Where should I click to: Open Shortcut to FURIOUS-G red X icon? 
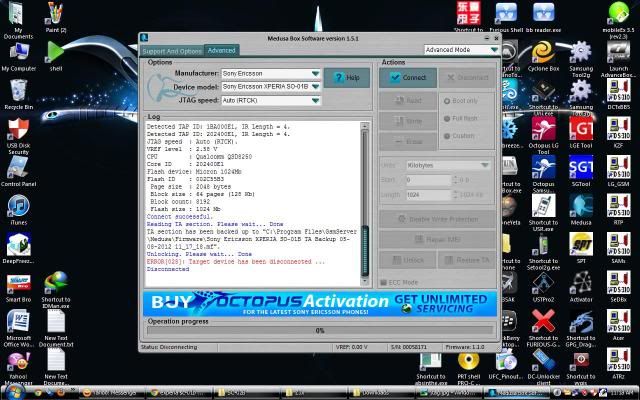click(x=543, y=329)
